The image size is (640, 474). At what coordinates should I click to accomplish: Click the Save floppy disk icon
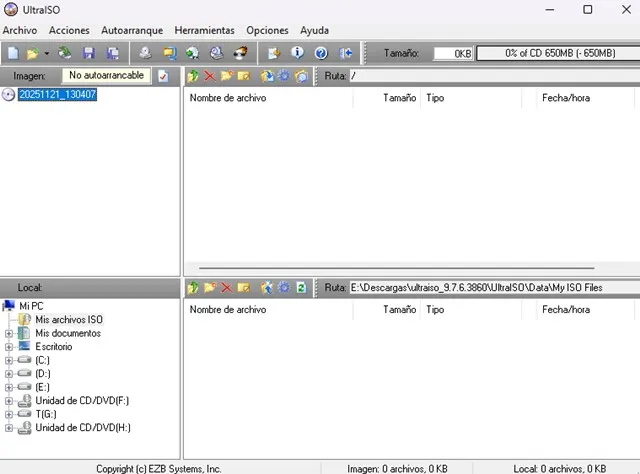89,53
